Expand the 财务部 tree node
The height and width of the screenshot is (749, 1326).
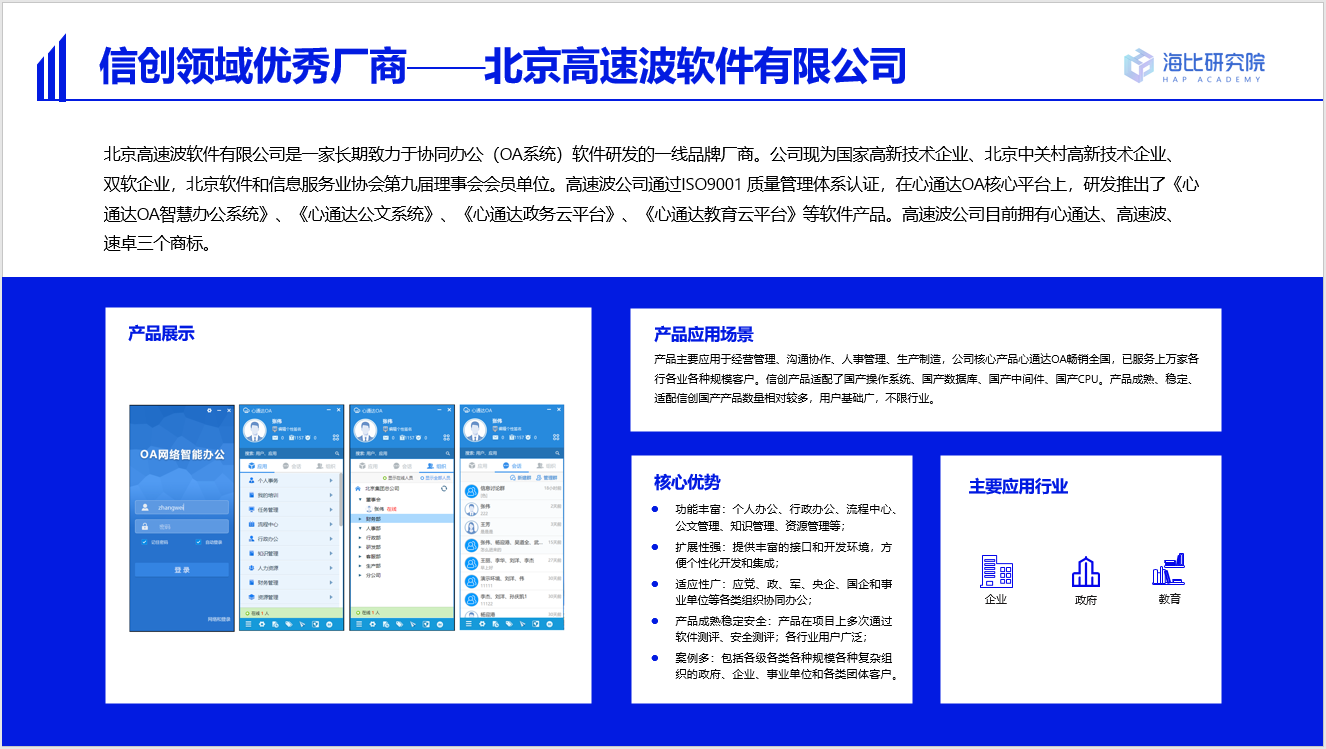point(360,519)
